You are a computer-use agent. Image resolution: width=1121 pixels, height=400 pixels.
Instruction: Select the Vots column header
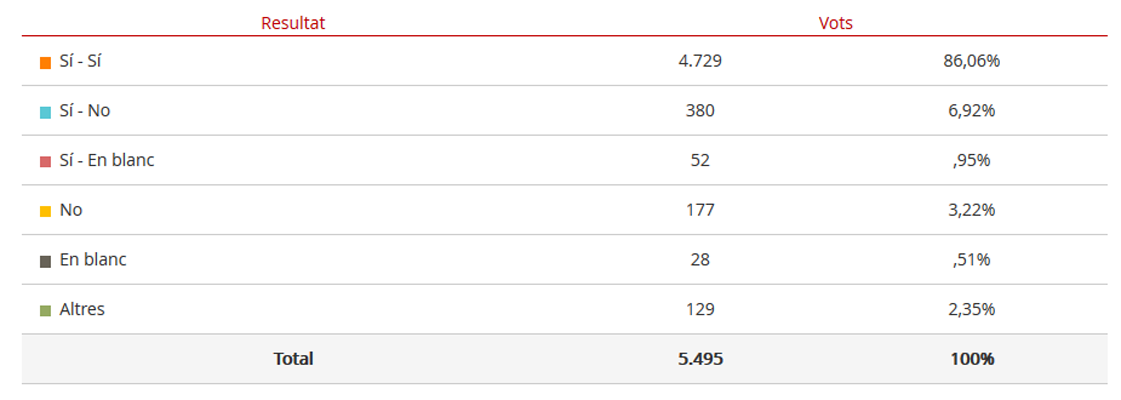click(836, 23)
